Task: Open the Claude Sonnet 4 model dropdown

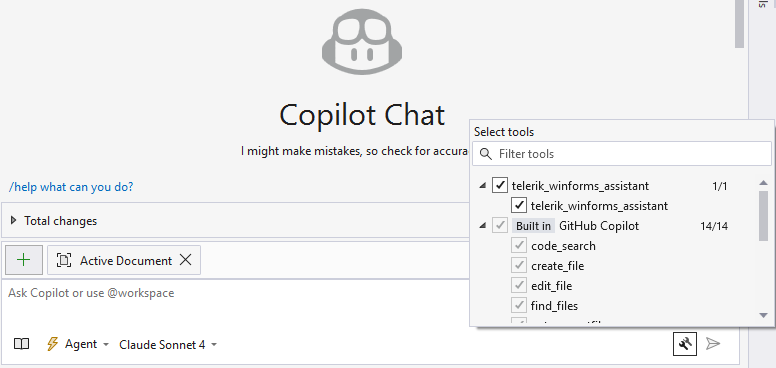Action: coord(168,345)
